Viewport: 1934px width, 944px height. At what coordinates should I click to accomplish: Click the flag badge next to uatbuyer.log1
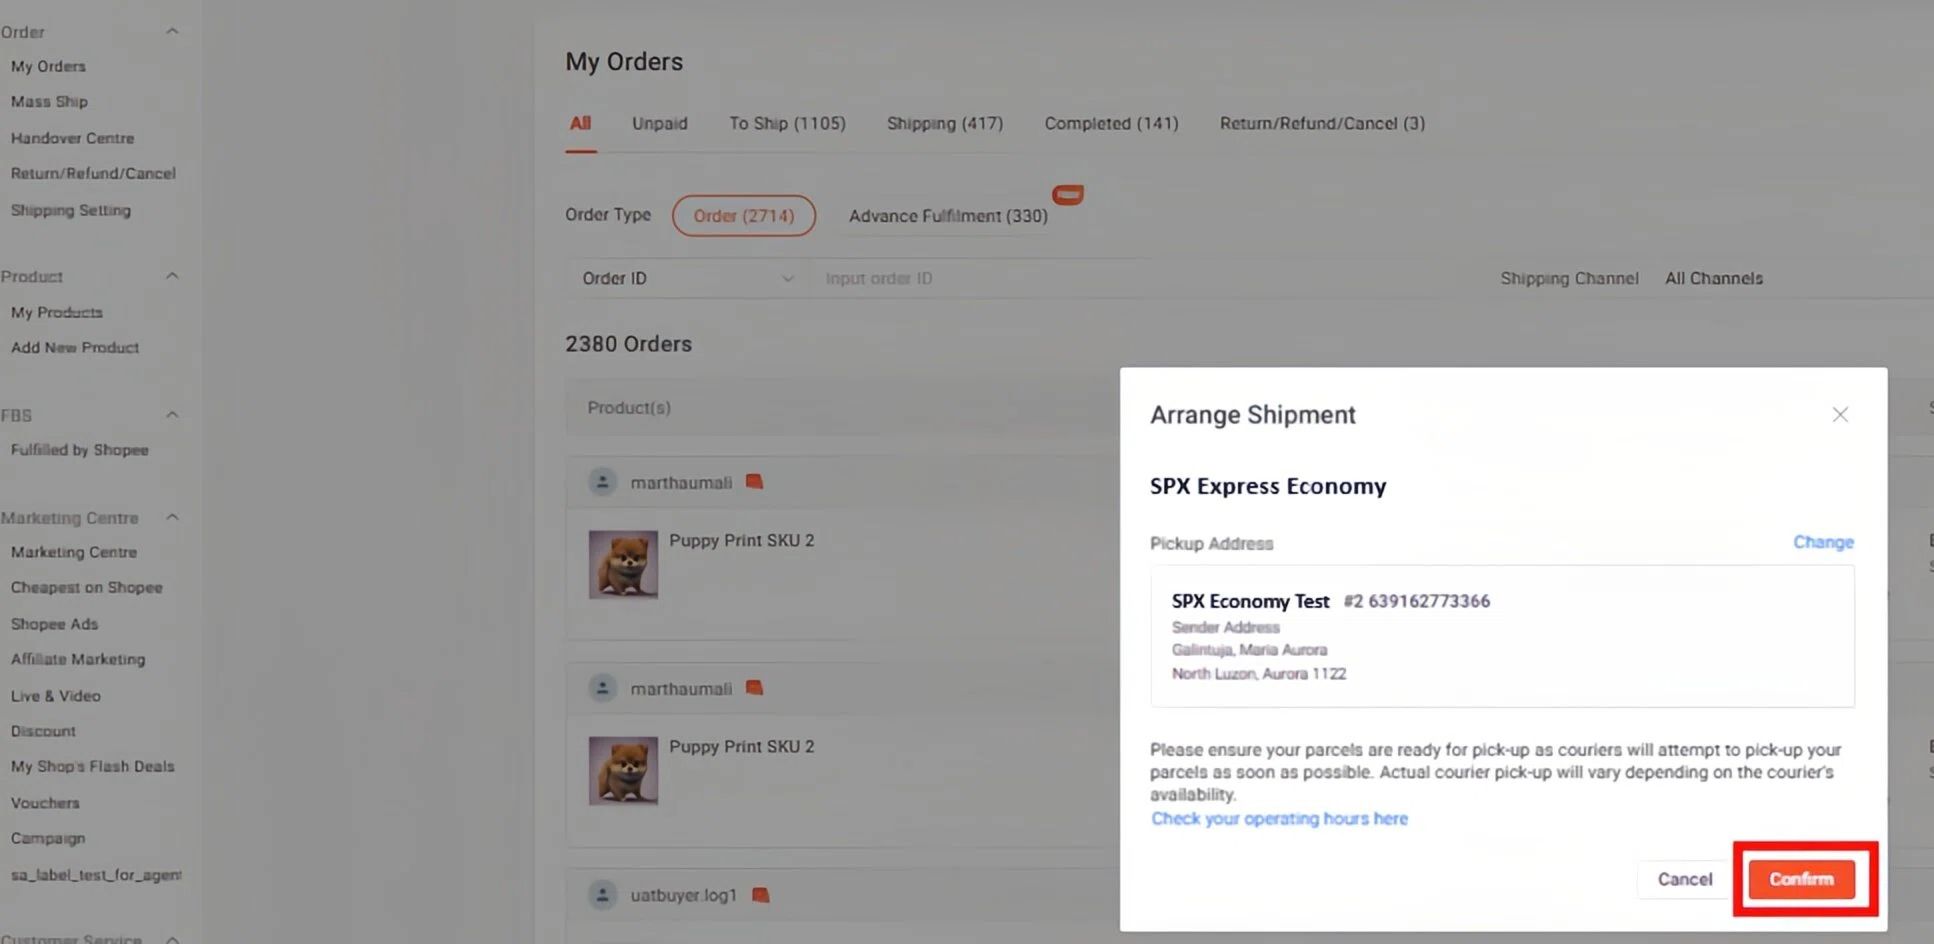[760, 894]
